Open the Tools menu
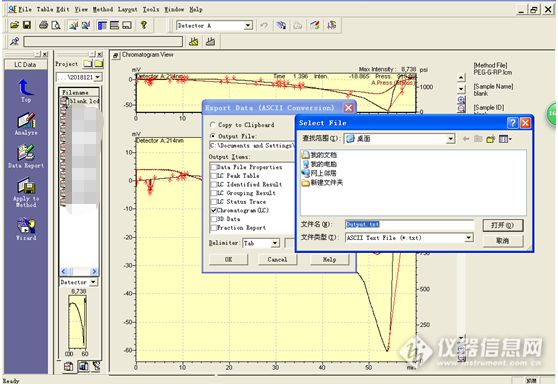Screen dimensions: 558x384 coord(151,9)
